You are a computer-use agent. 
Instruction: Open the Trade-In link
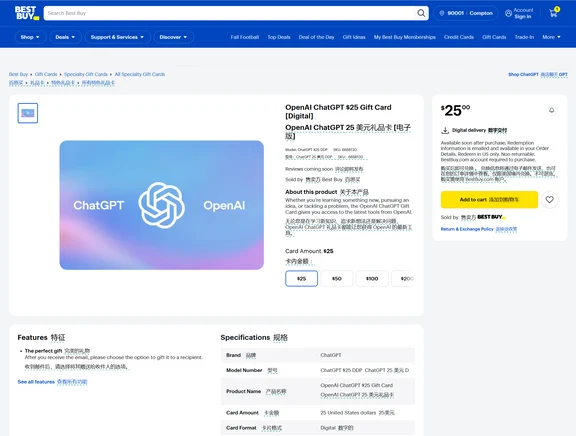[524, 37]
